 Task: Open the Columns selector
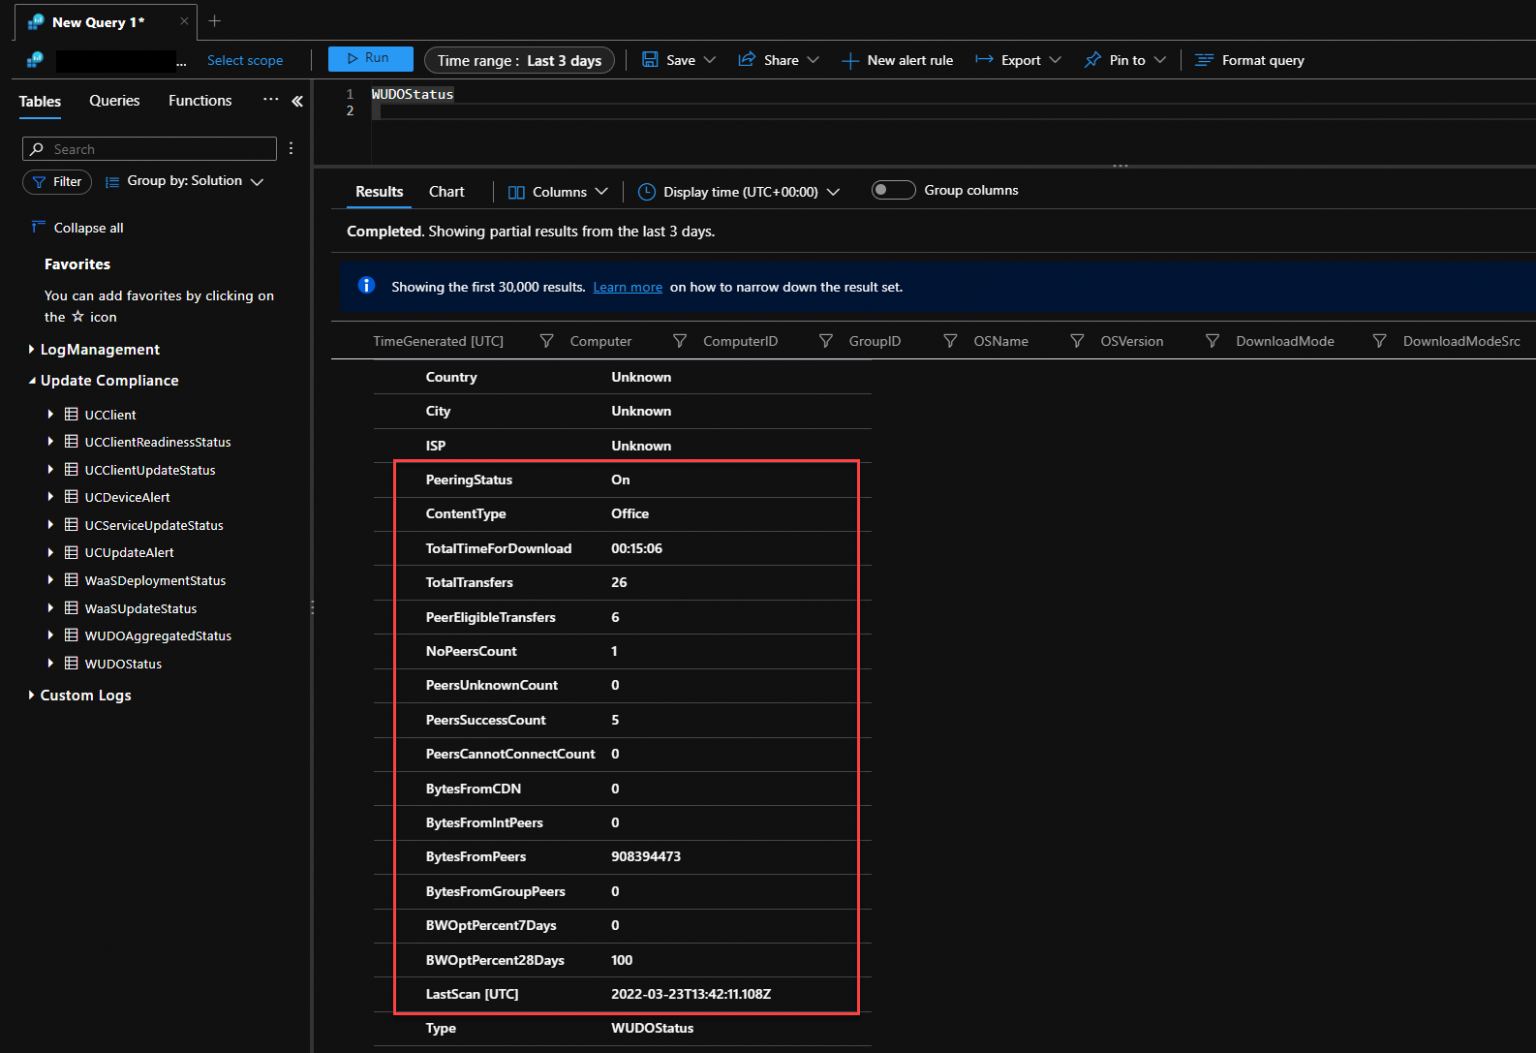[556, 191]
